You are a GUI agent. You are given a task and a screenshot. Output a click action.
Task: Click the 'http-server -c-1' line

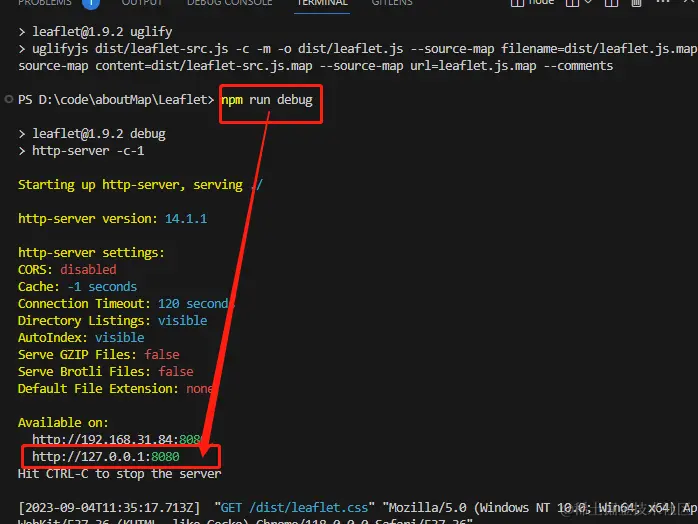click(88, 151)
